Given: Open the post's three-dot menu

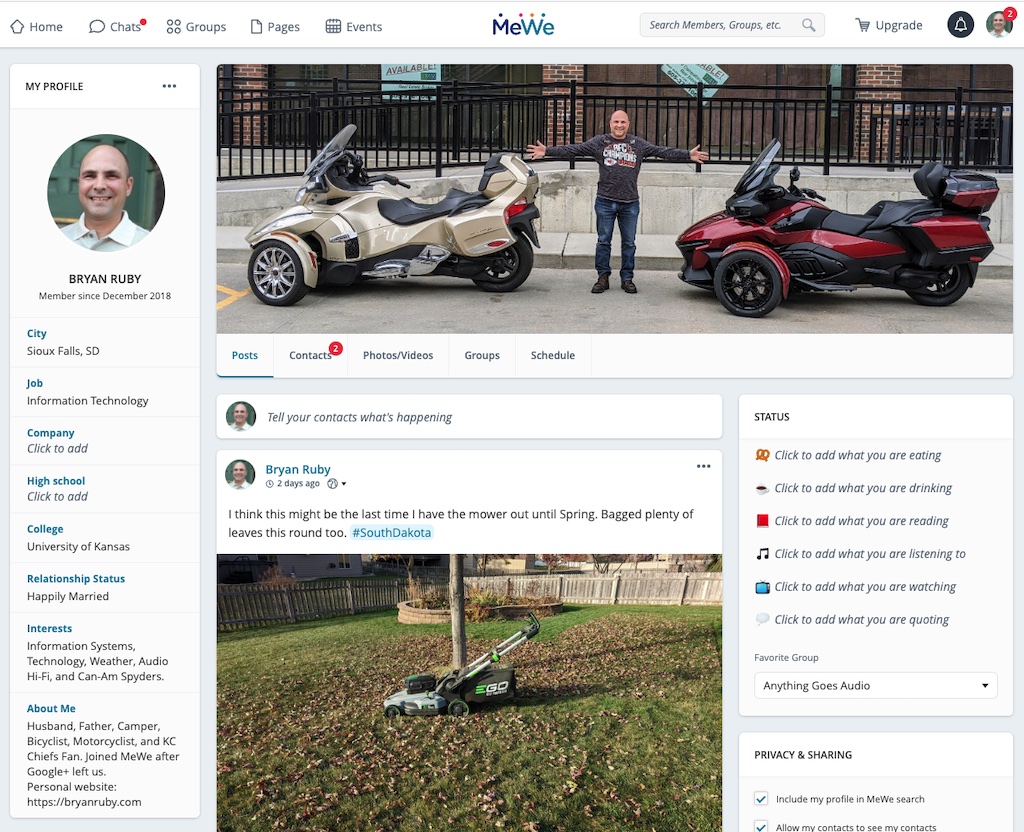Looking at the screenshot, I should pyautogui.click(x=703, y=466).
